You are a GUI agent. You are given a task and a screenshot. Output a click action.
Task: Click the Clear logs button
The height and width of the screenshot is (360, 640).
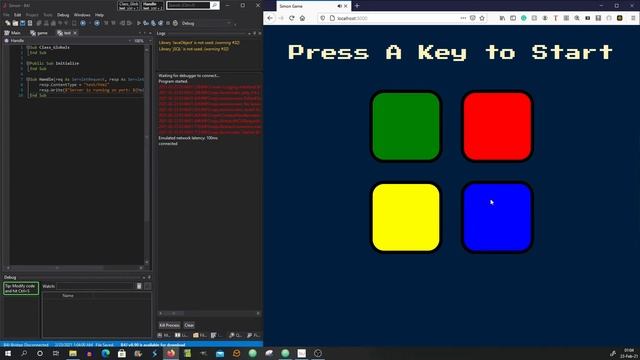(189, 325)
